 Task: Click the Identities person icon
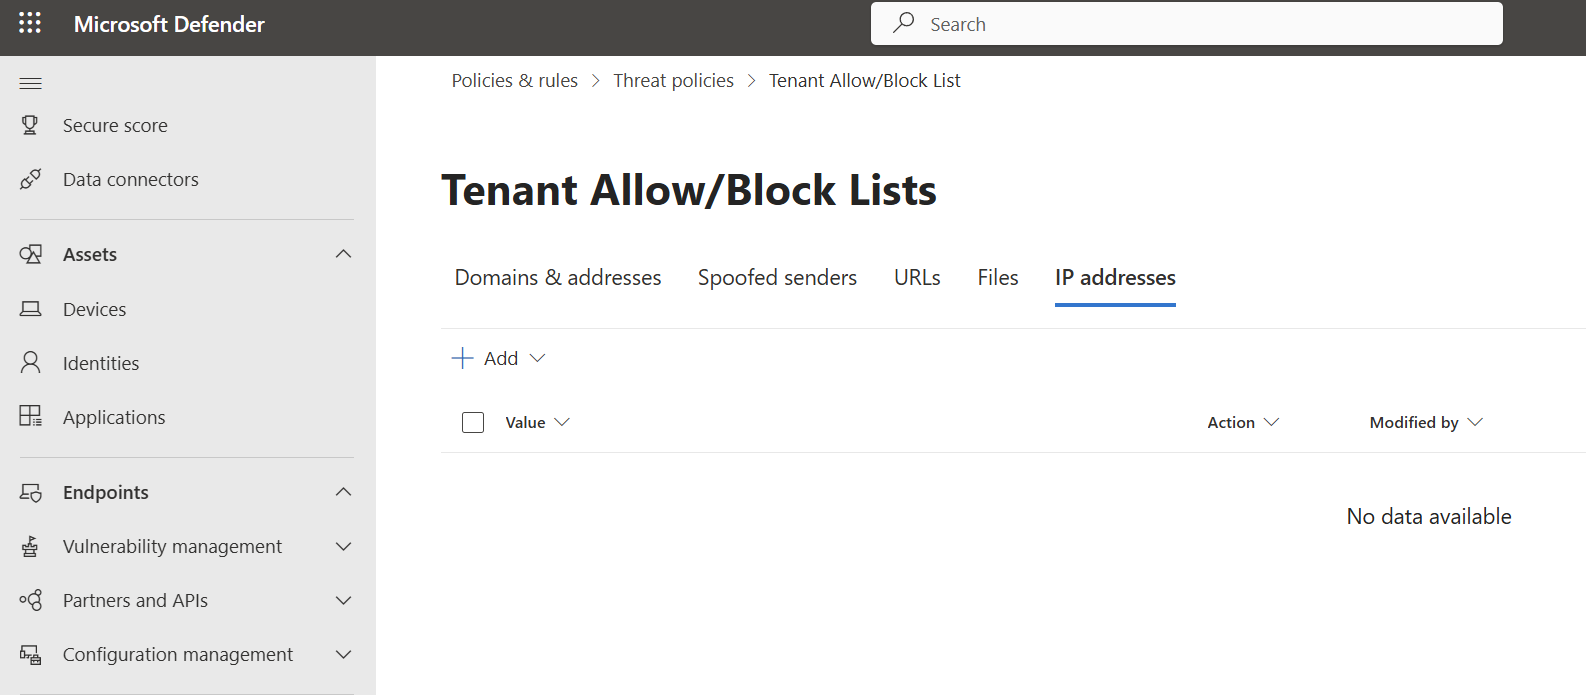(31, 362)
